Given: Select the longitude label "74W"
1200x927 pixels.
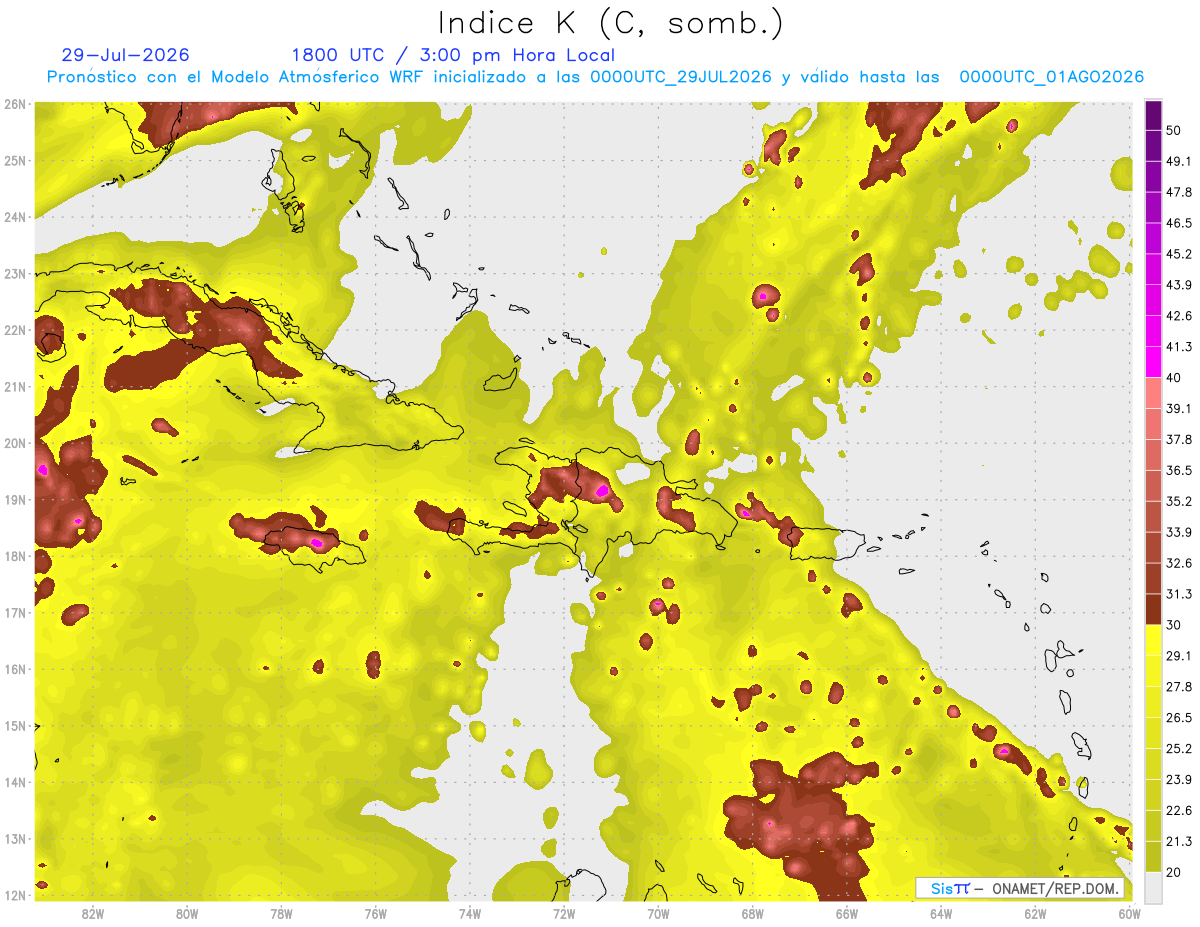Looking at the screenshot, I should pos(470,913).
